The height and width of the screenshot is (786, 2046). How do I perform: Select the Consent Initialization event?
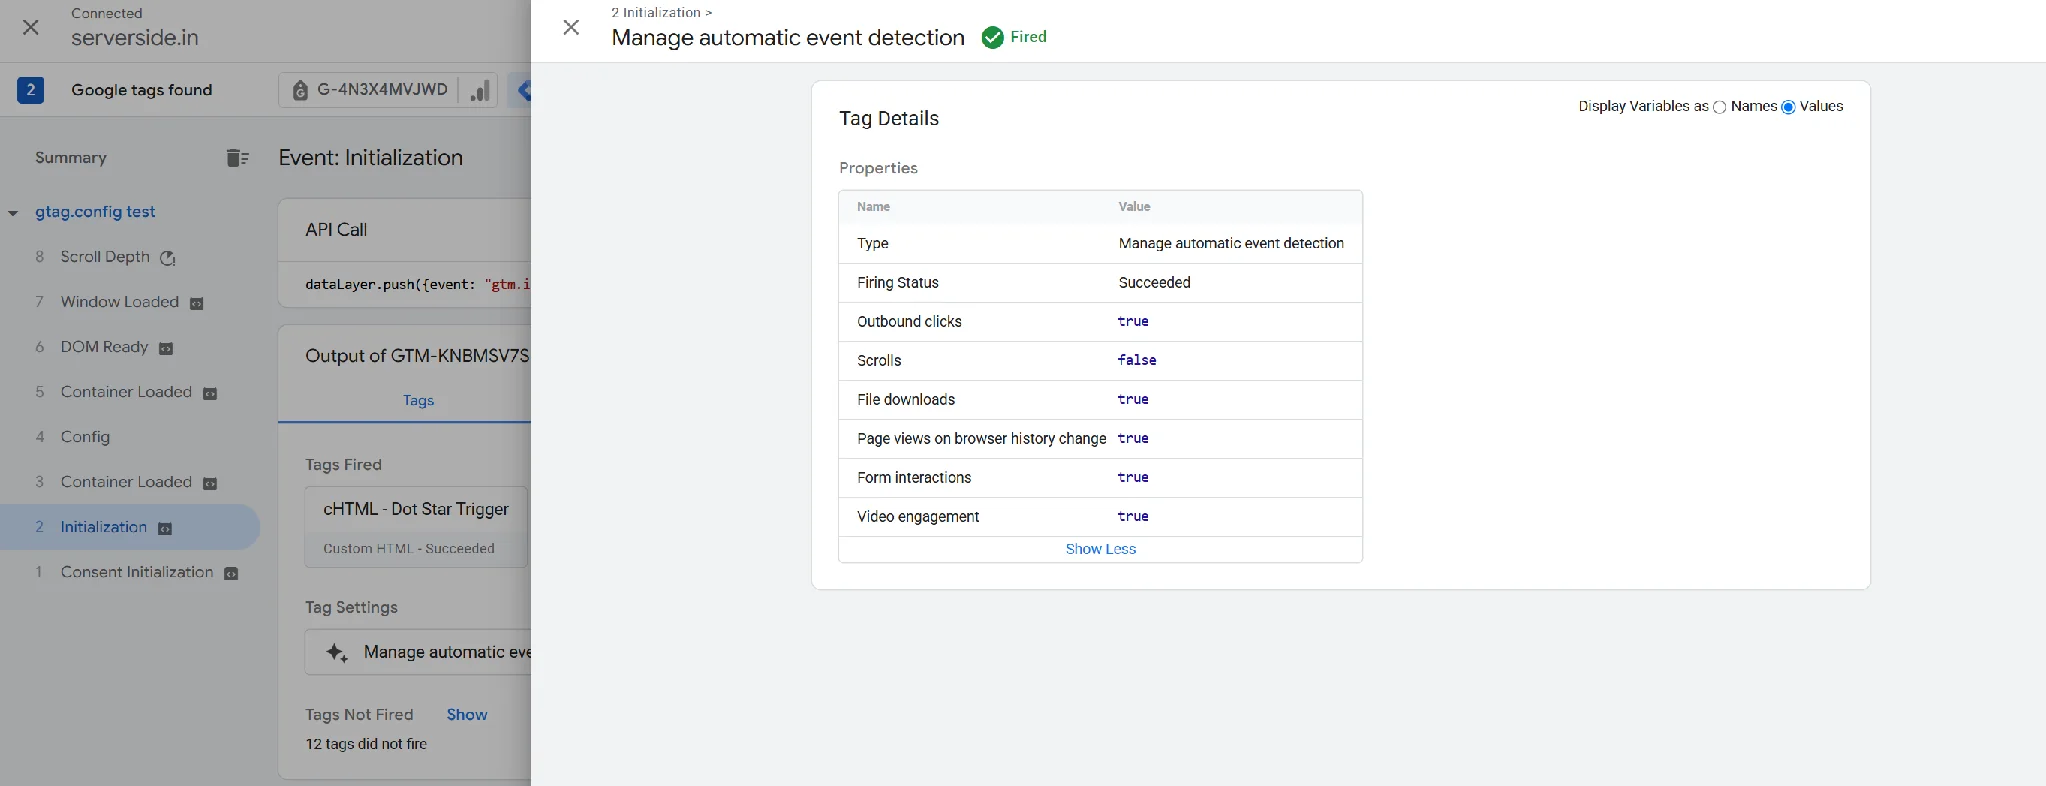(137, 572)
